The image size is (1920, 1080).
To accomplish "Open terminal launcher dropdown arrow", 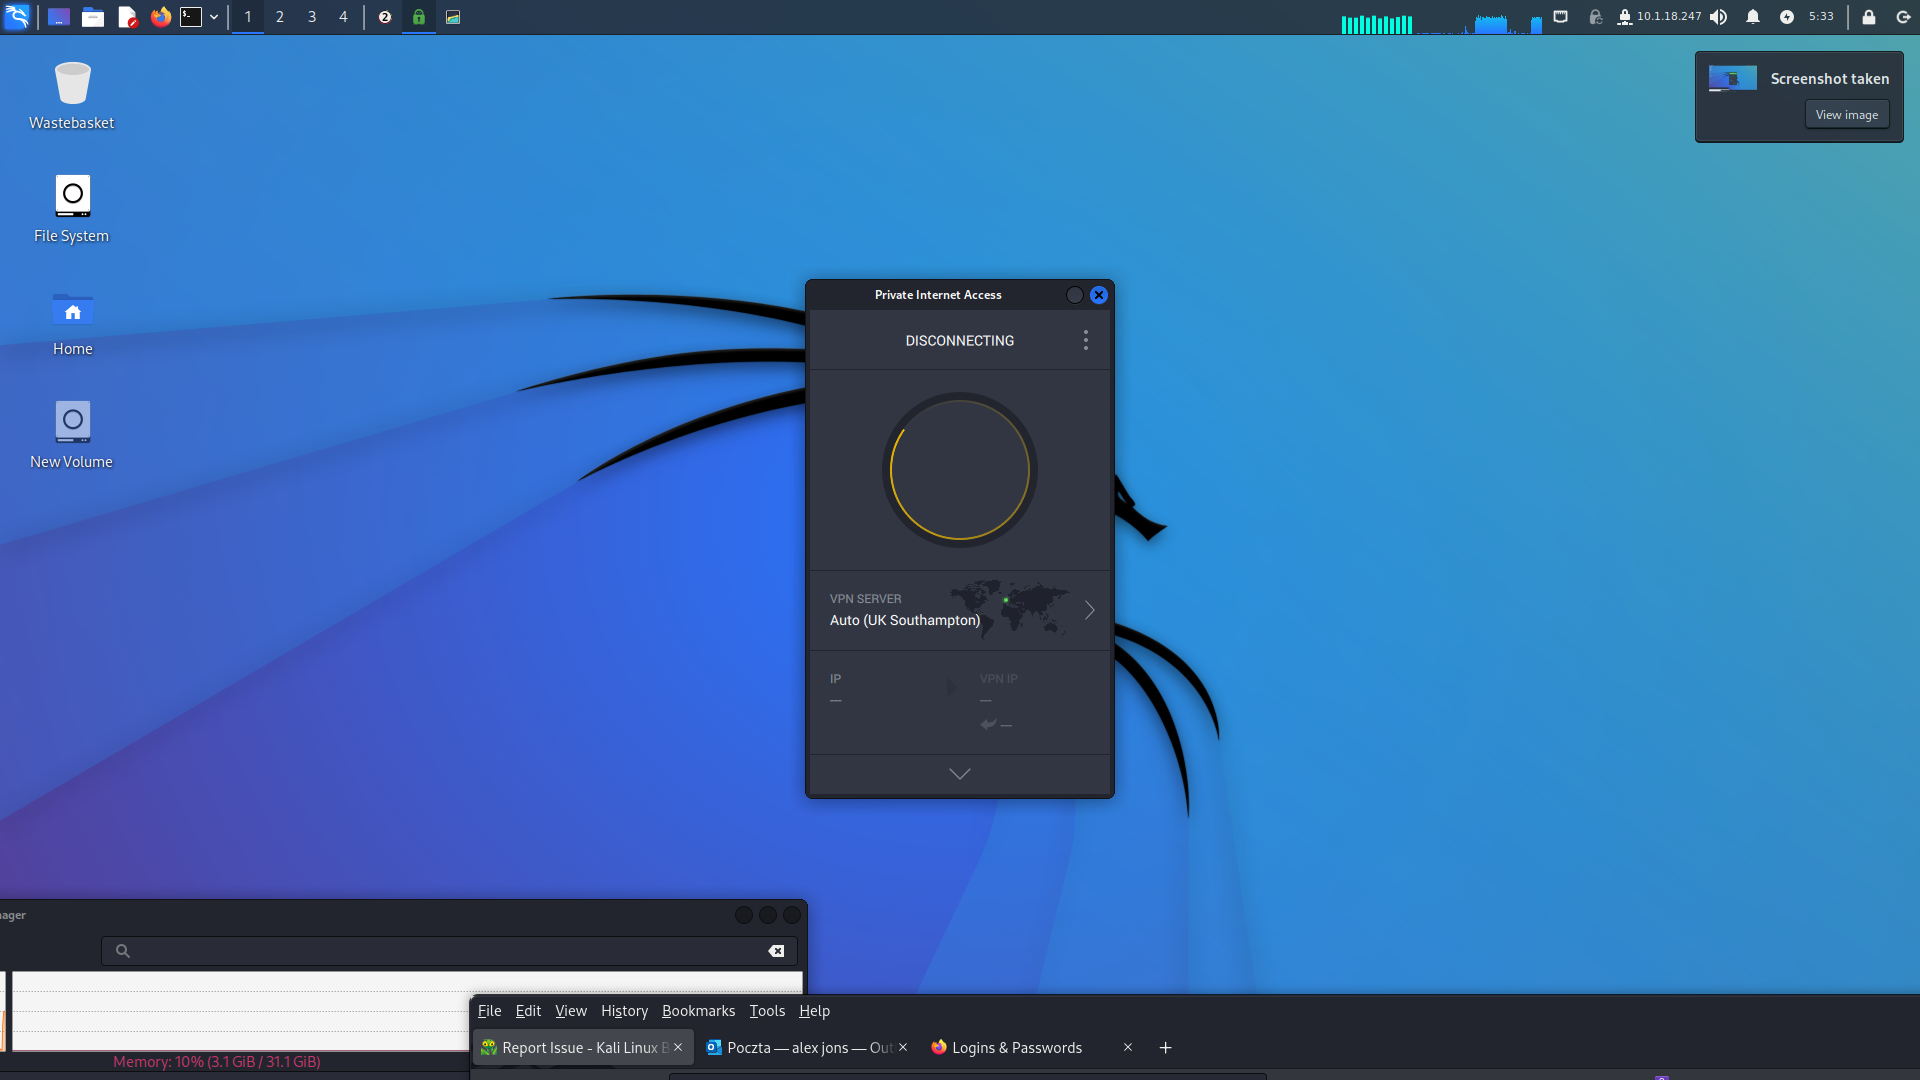I will pos(214,17).
